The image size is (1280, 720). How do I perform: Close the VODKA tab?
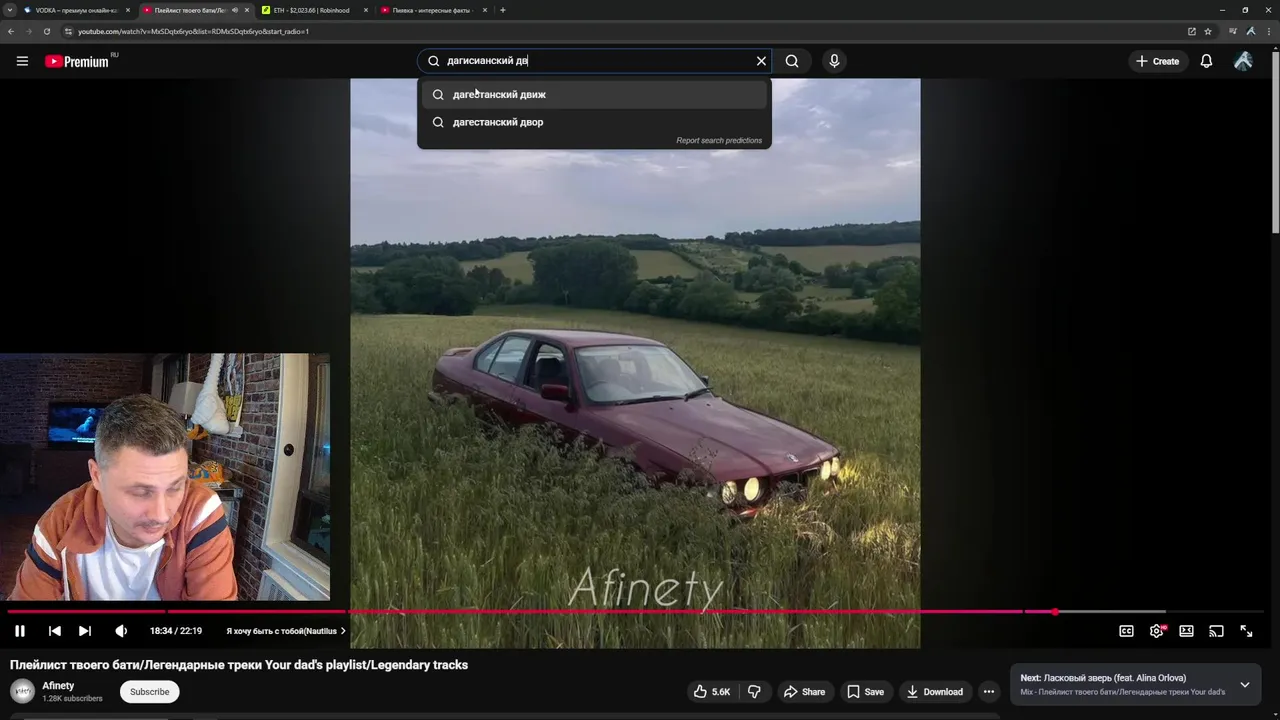pyautogui.click(x=128, y=10)
